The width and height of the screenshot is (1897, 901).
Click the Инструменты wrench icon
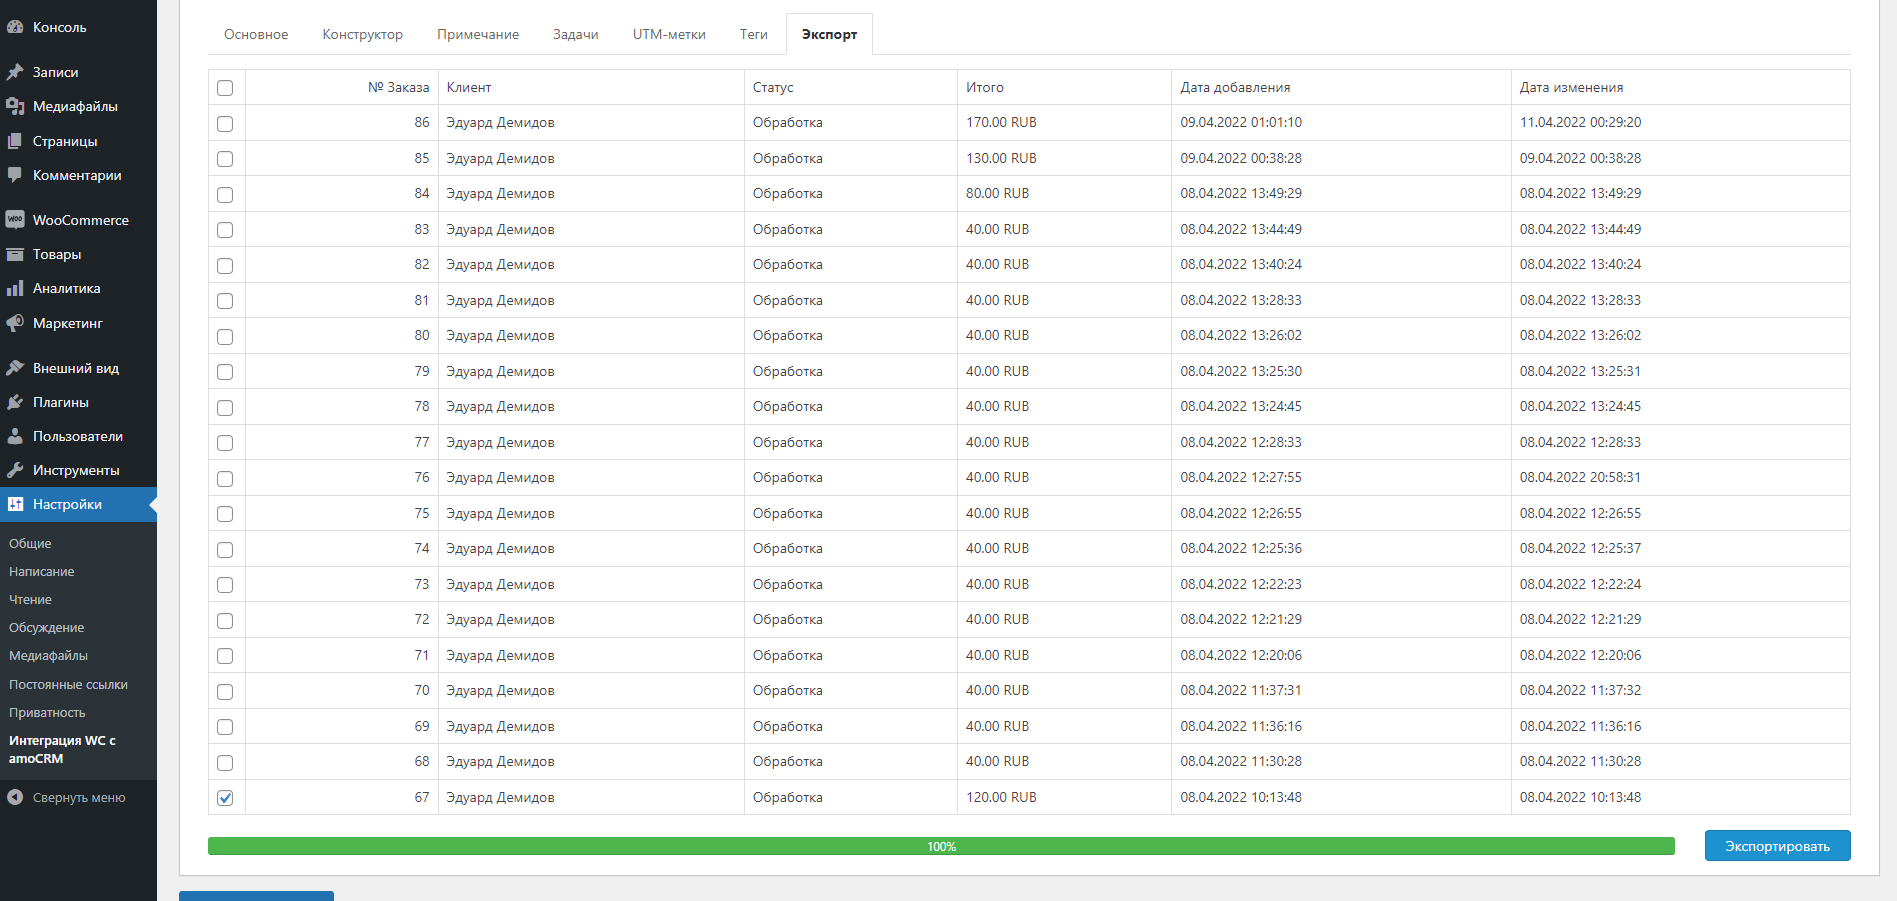click(x=15, y=470)
